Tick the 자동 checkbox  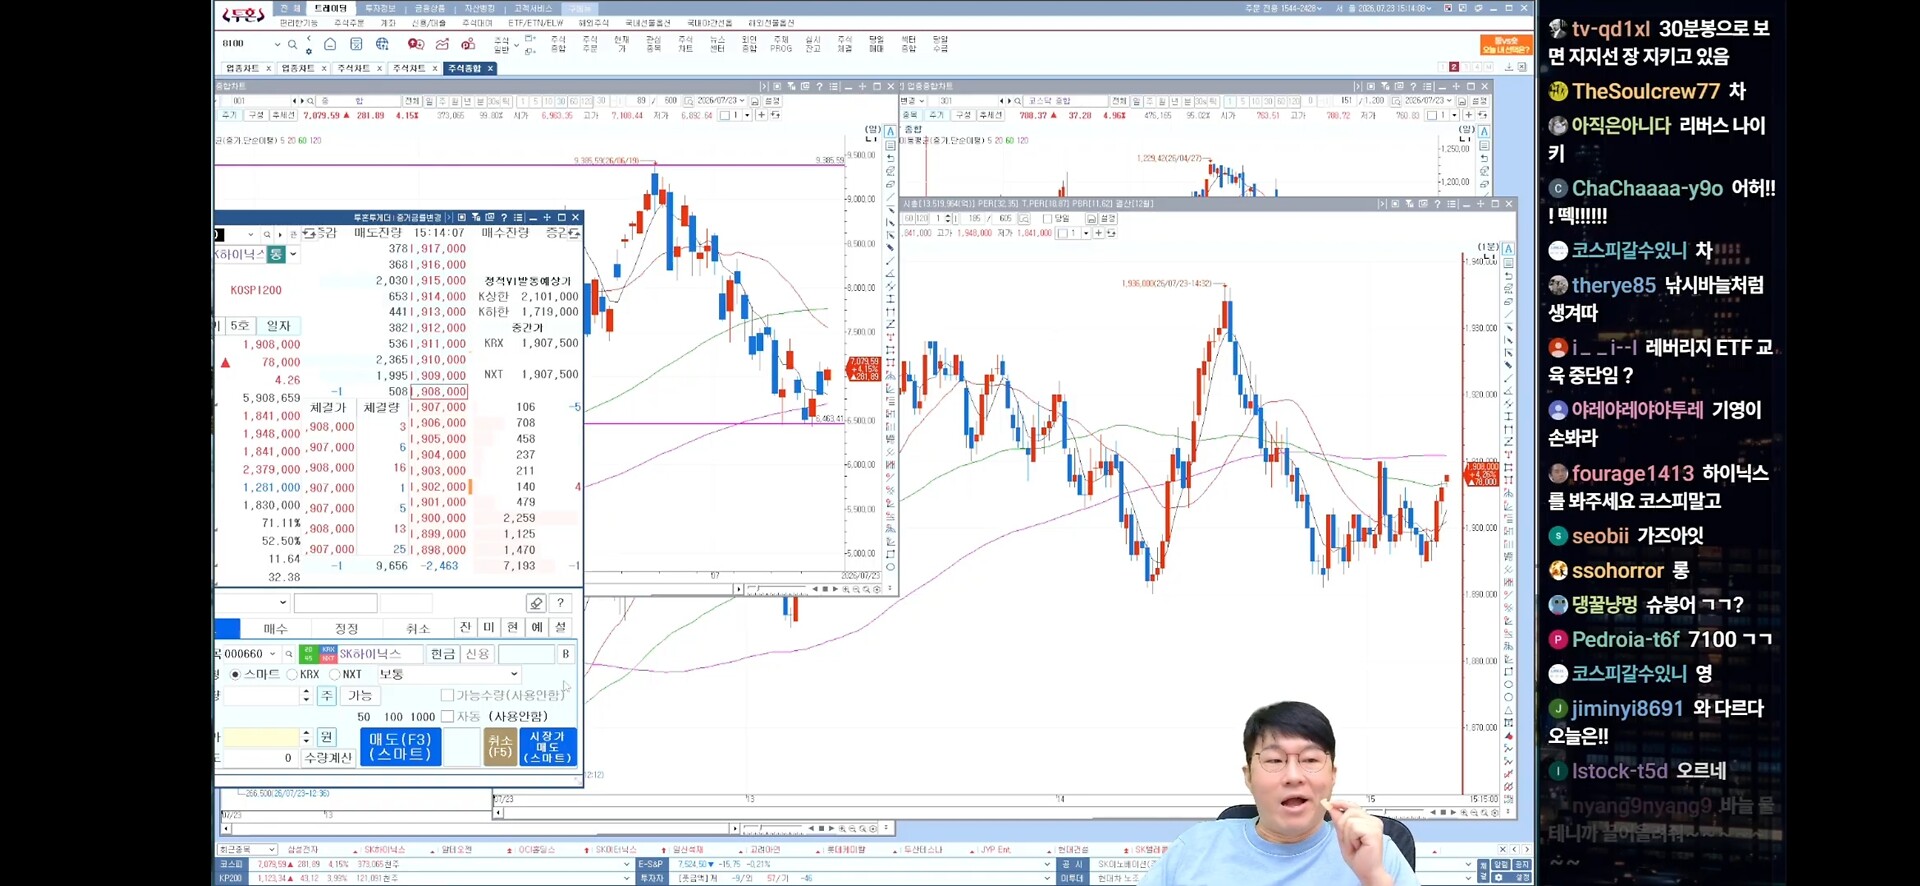coord(447,716)
